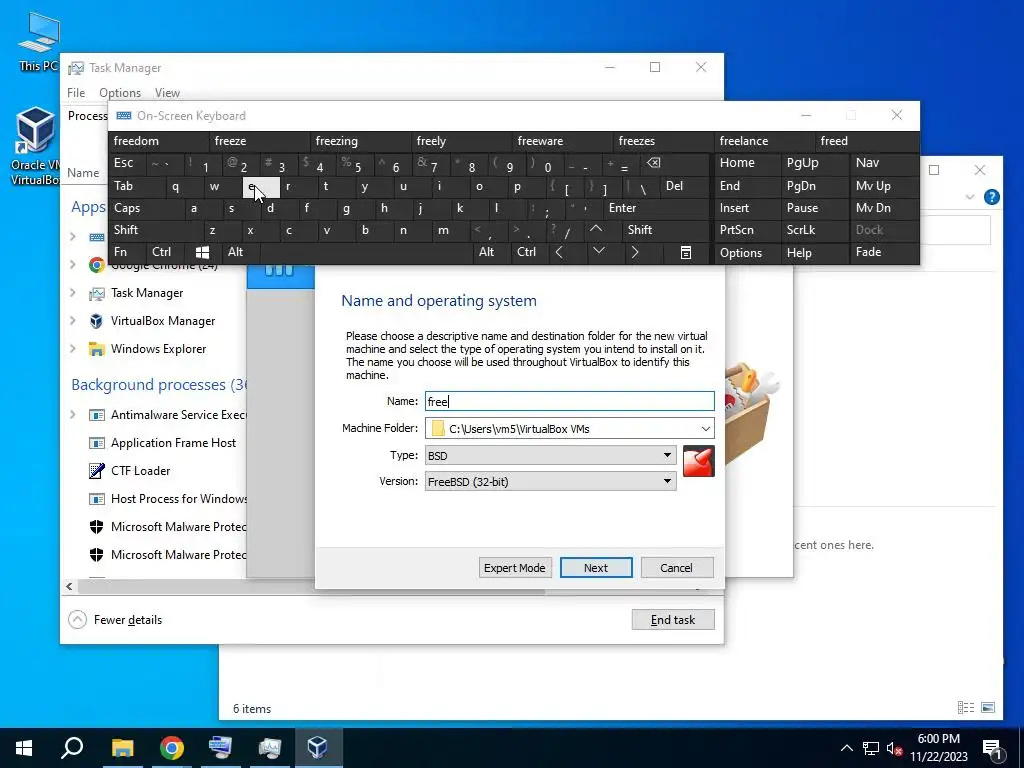
Task: Open the Type dropdown showing BSD
Action: [551, 455]
